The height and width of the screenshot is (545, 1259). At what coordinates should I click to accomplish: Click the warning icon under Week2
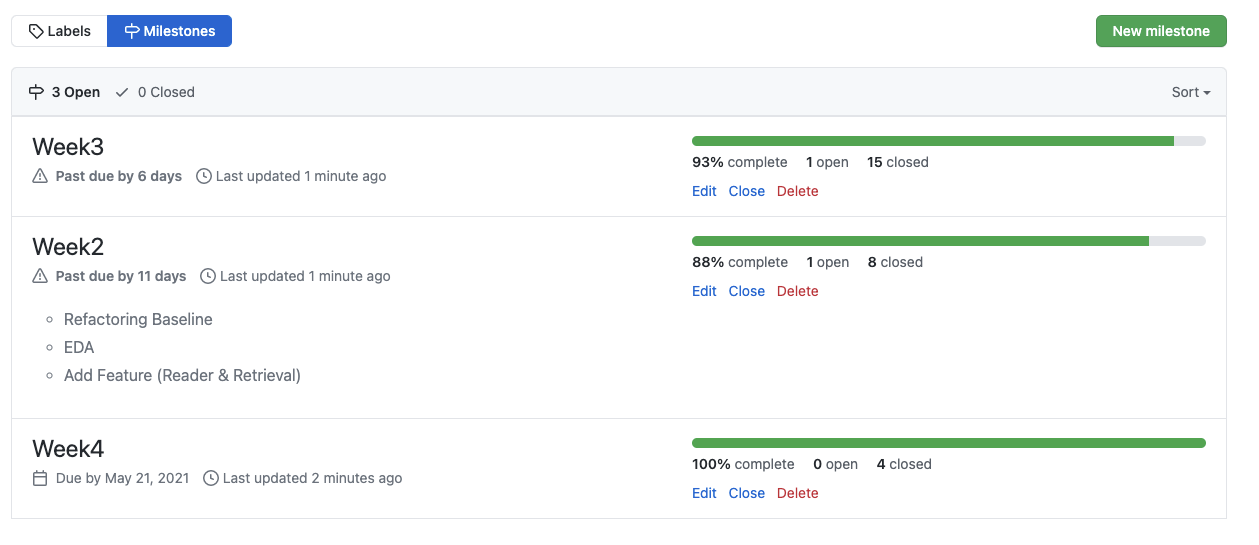(x=40, y=276)
